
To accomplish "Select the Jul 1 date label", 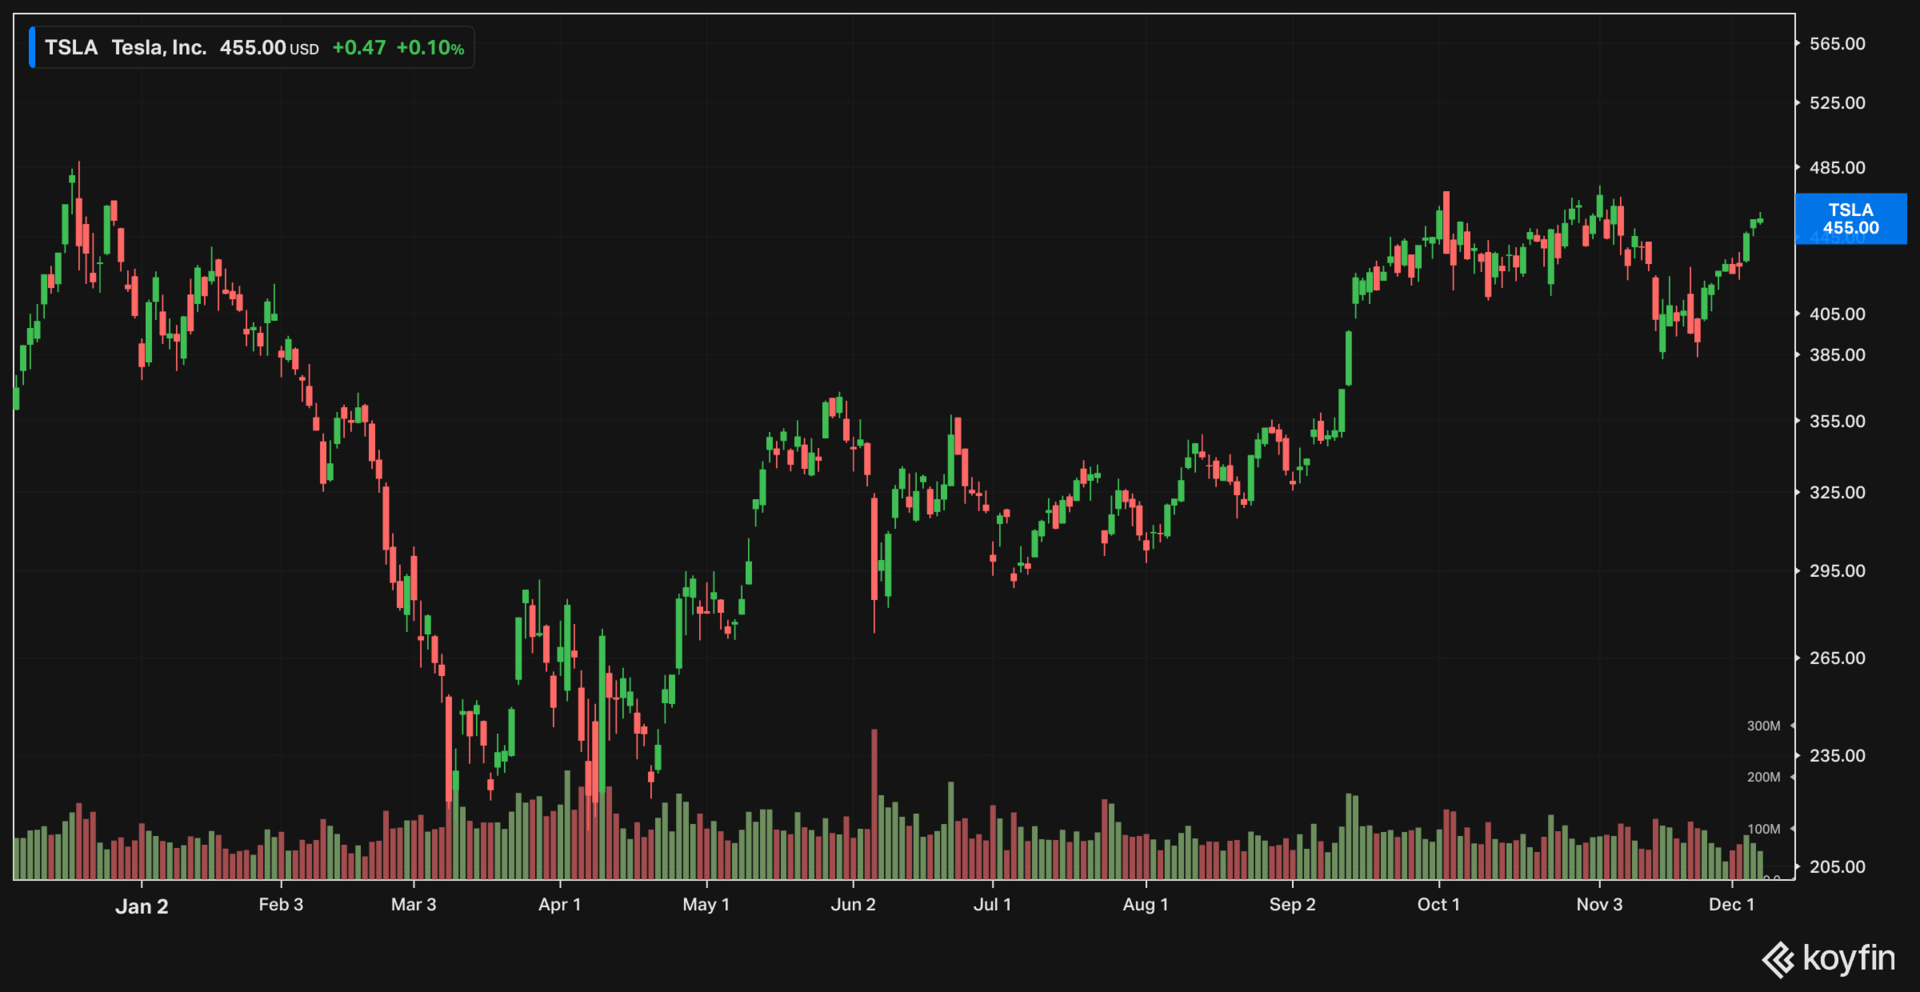I will point(993,905).
